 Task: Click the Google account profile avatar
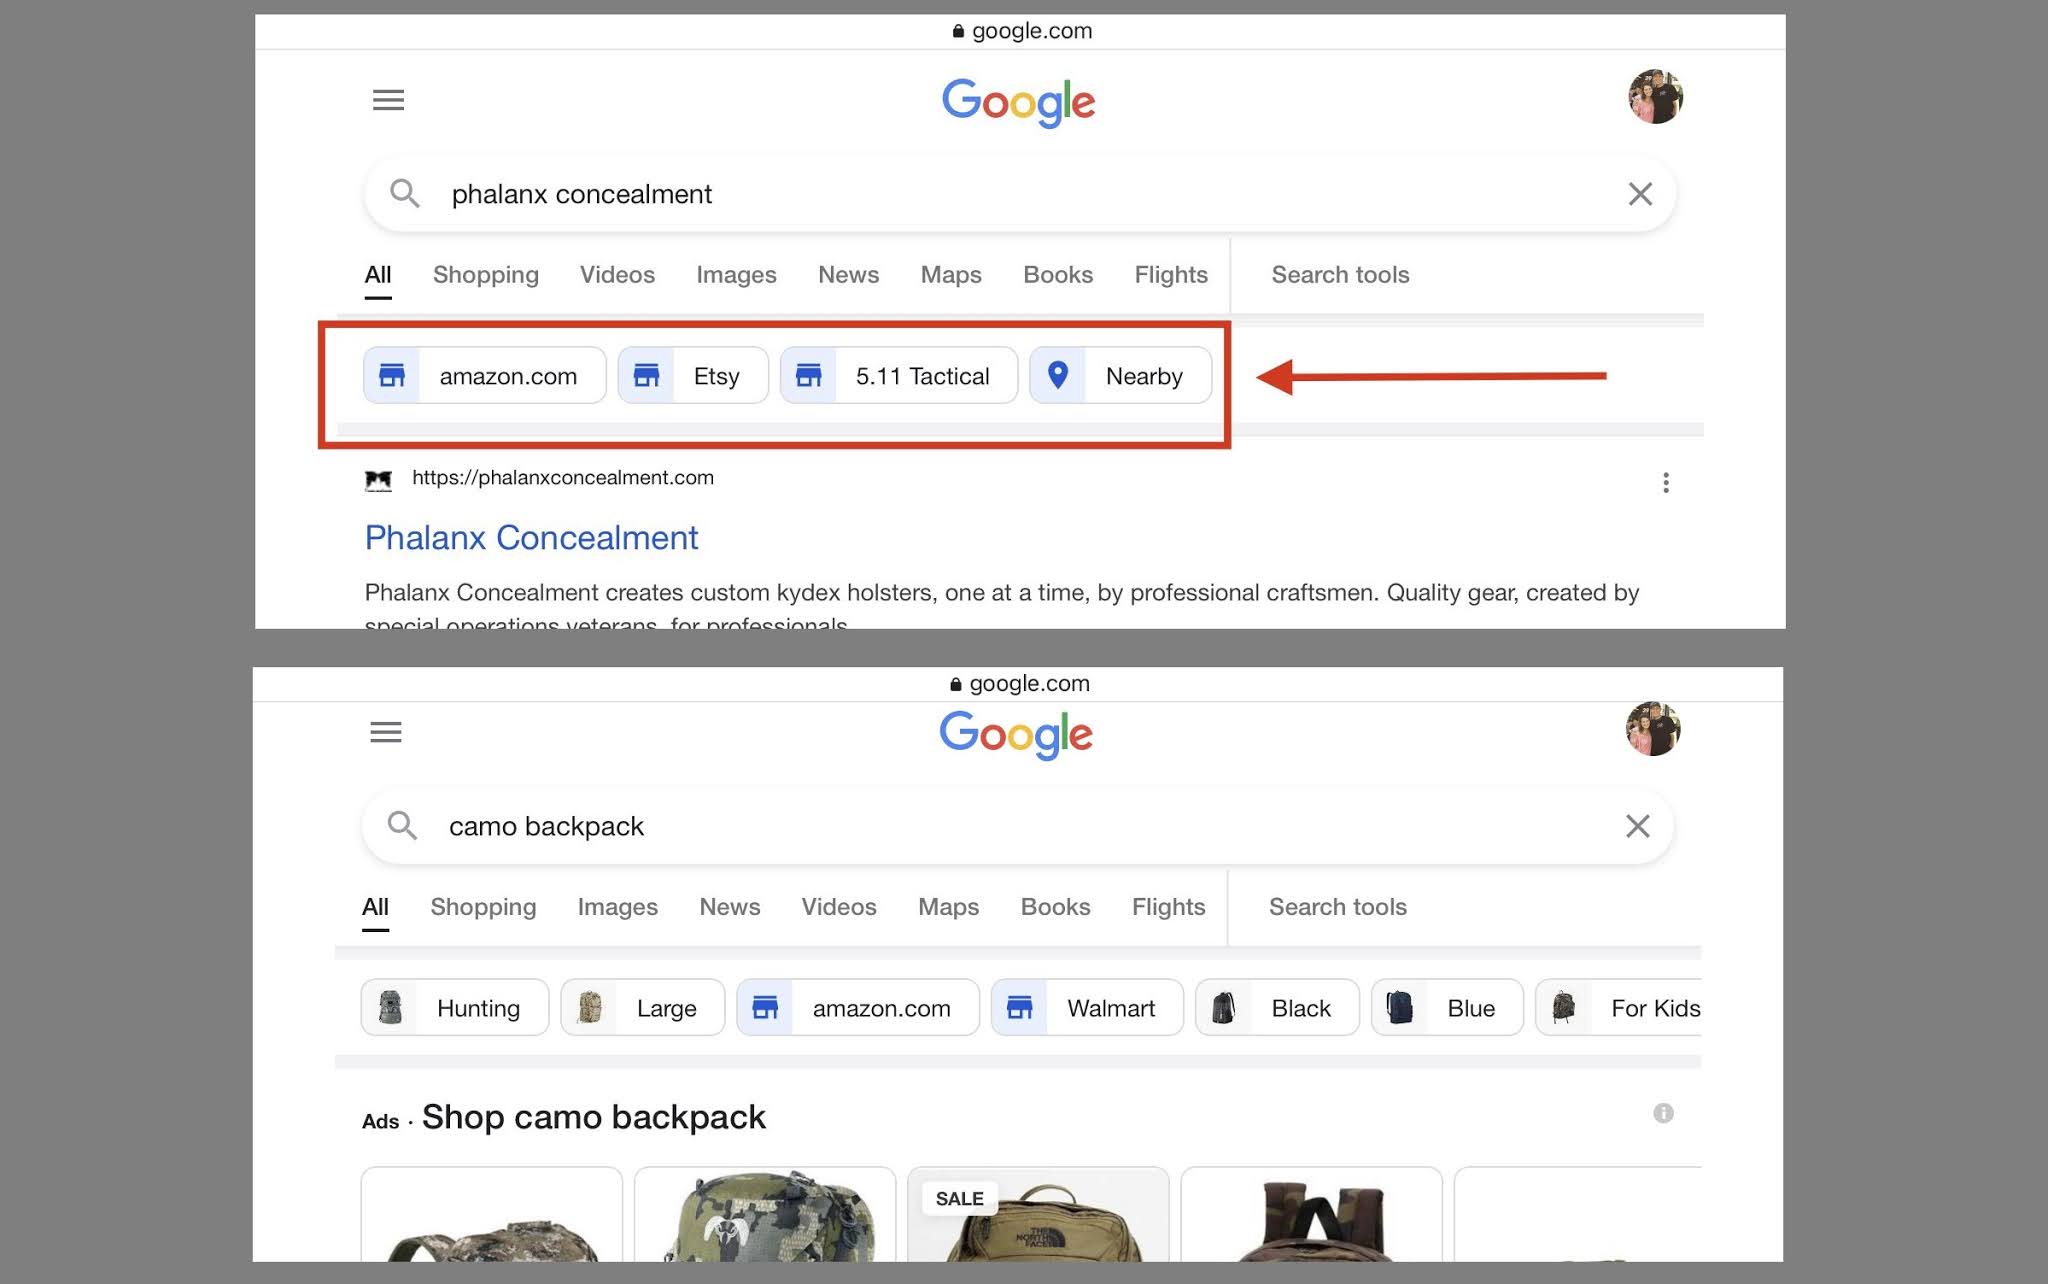click(1656, 96)
